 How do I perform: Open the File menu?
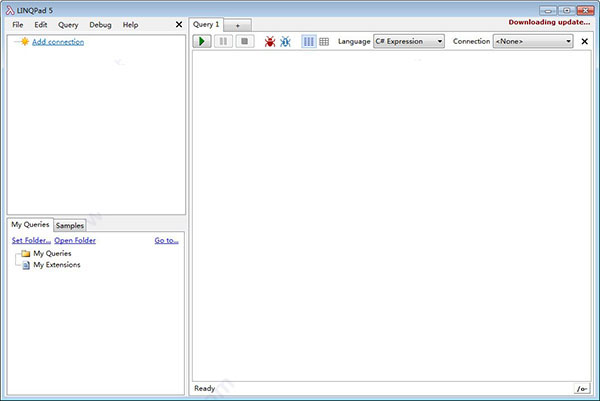[x=18, y=25]
